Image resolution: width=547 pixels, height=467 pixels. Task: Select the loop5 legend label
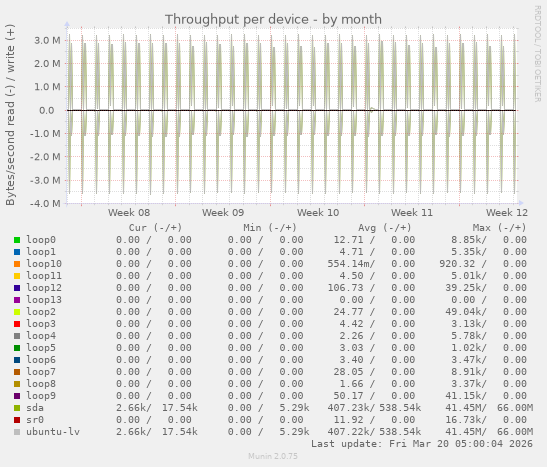click(41, 348)
